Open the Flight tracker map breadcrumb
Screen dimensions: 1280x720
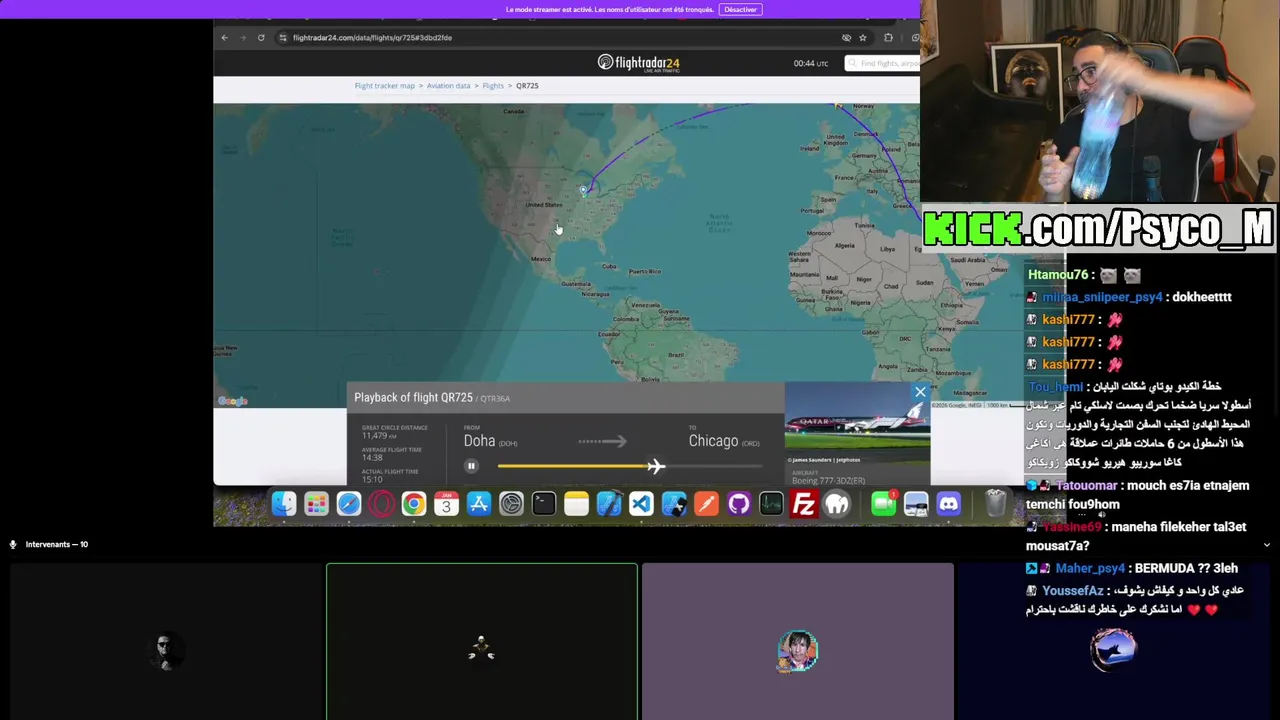pyautogui.click(x=384, y=86)
